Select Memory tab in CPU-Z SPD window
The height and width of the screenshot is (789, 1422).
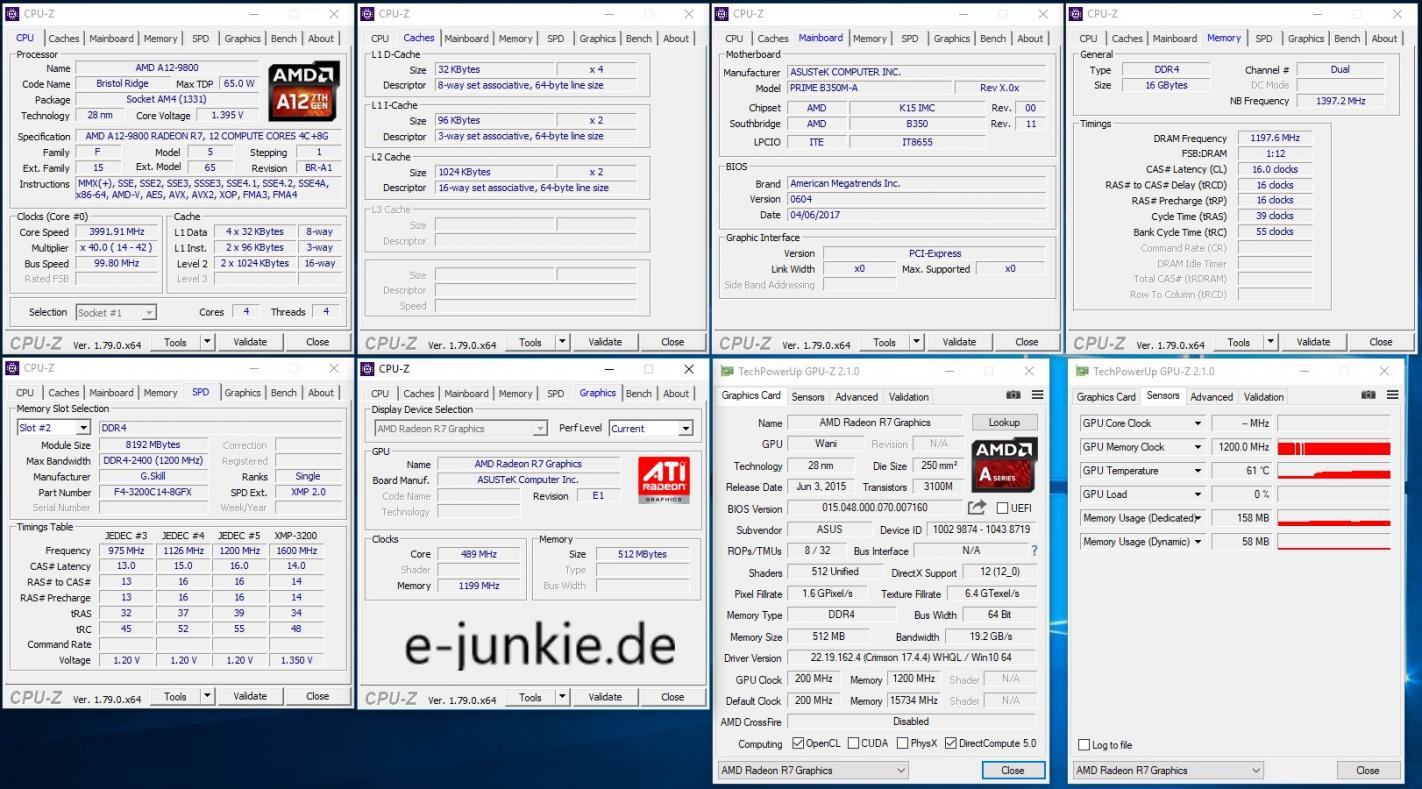(x=160, y=393)
